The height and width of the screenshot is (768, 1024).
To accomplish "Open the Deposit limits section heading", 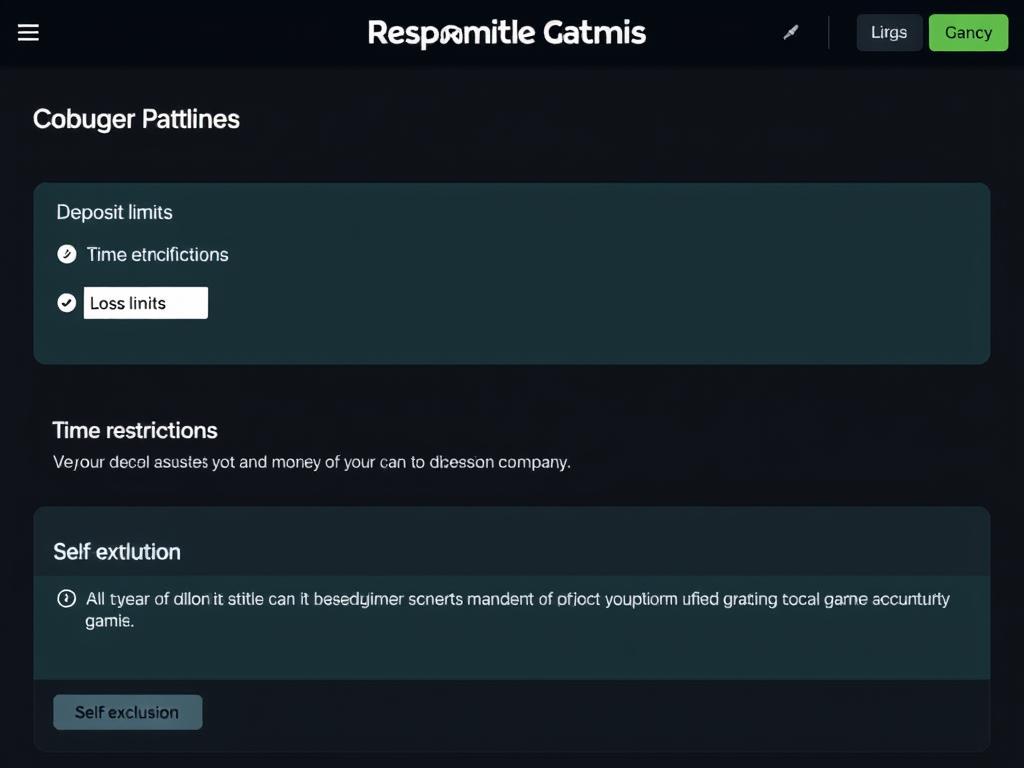I will click(x=114, y=212).
